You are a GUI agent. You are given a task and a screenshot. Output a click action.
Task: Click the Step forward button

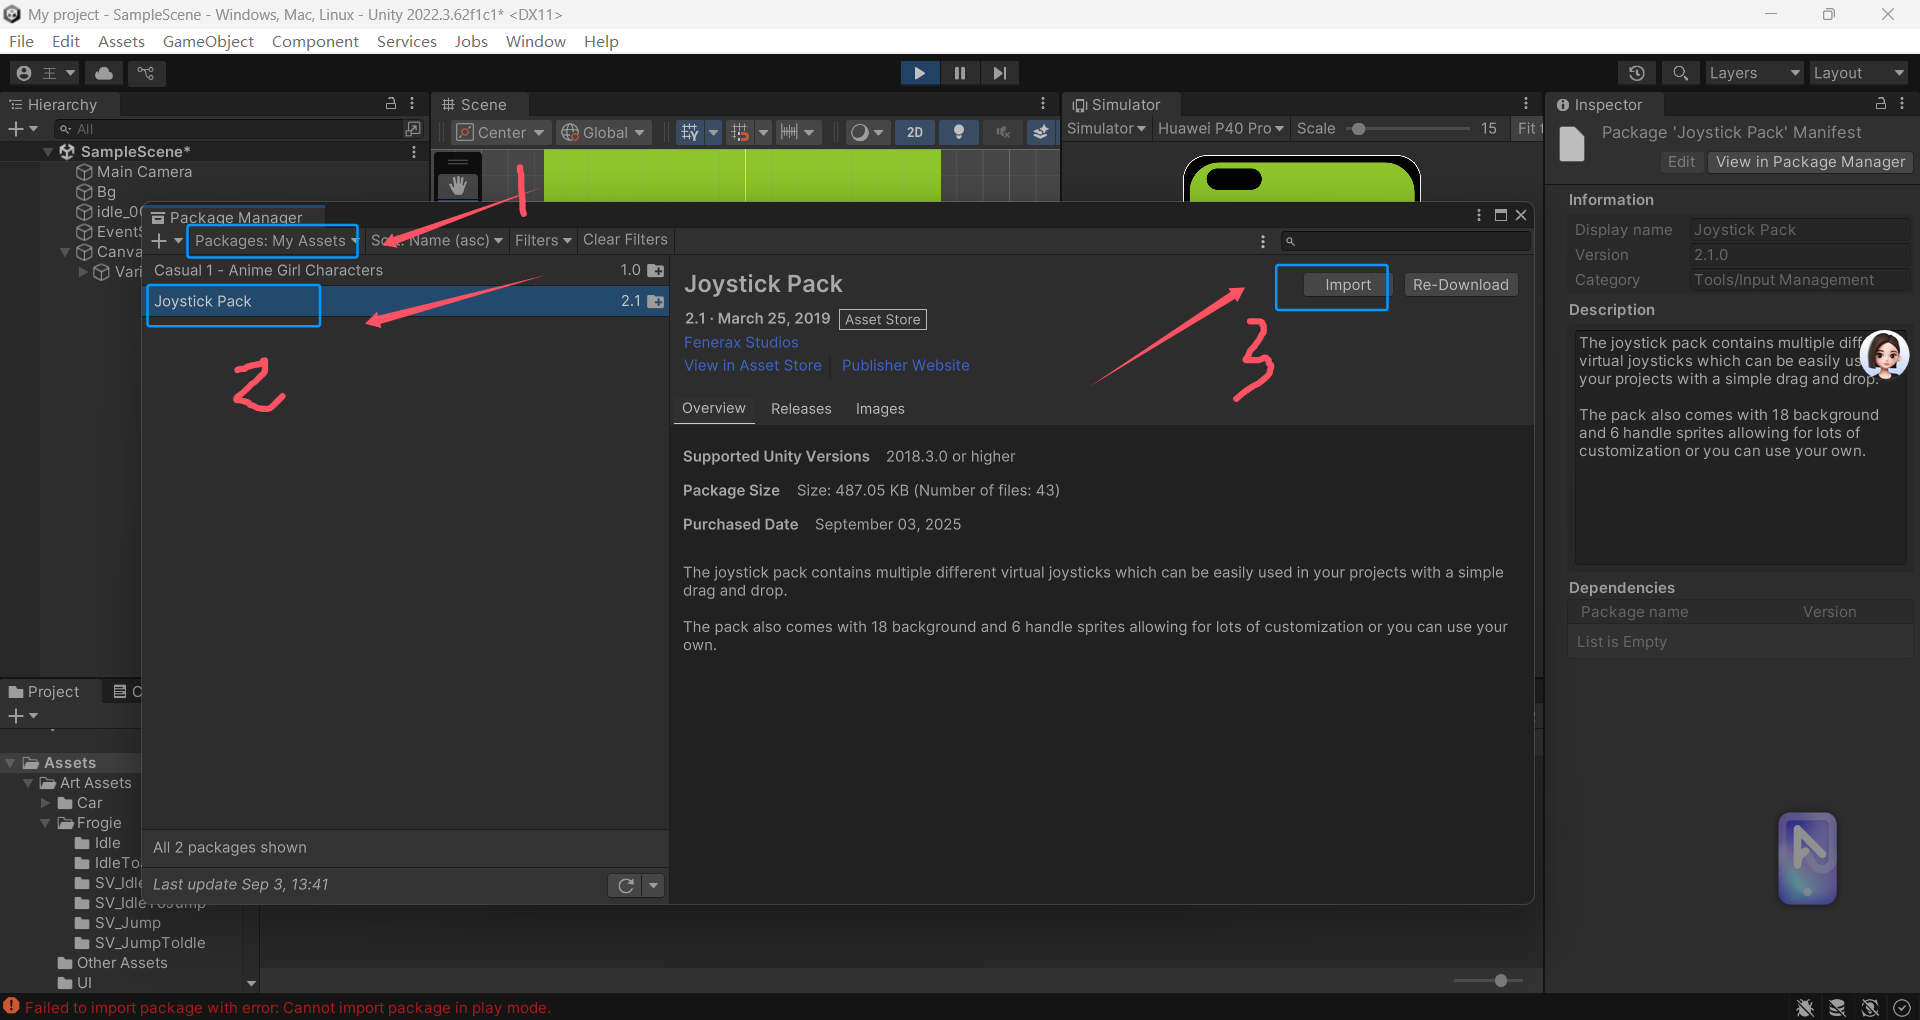point(999,73)
